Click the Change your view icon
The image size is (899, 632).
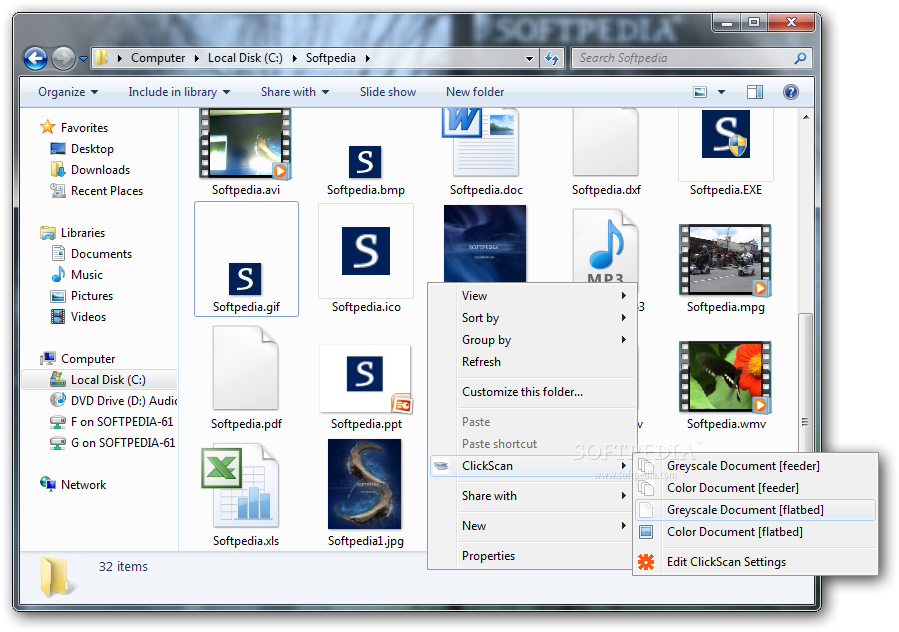tap(700, 92)
